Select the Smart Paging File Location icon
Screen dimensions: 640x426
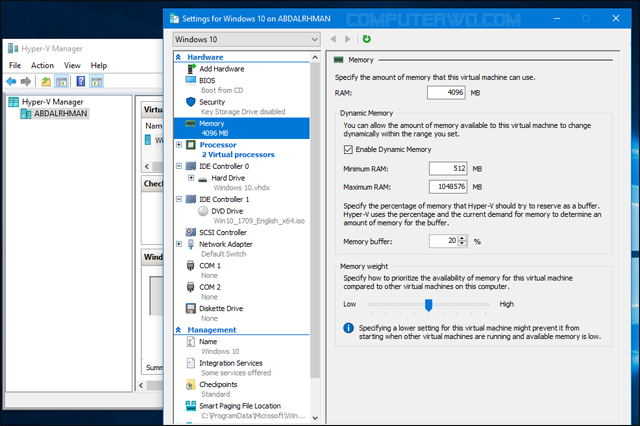(x=191, y=406)
